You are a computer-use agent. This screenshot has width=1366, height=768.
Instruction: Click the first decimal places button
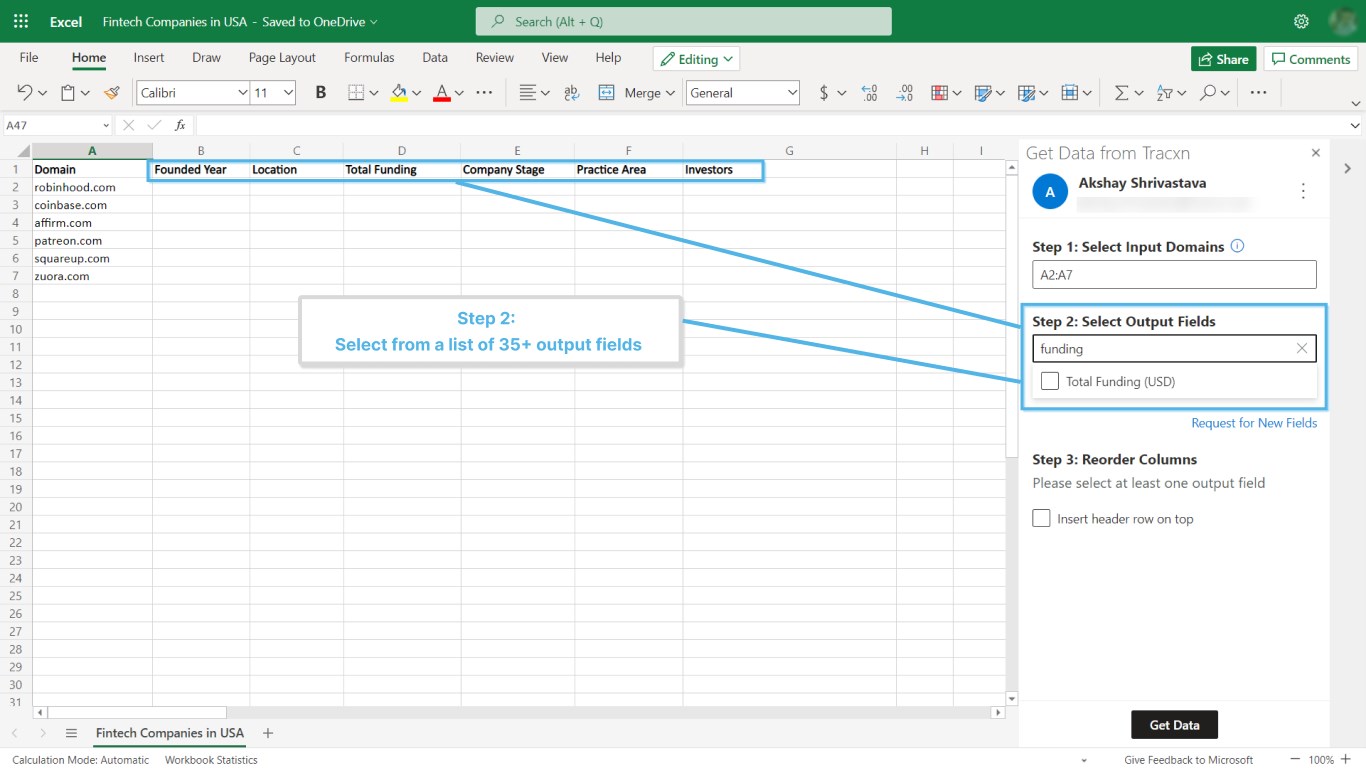click(869, 93)
